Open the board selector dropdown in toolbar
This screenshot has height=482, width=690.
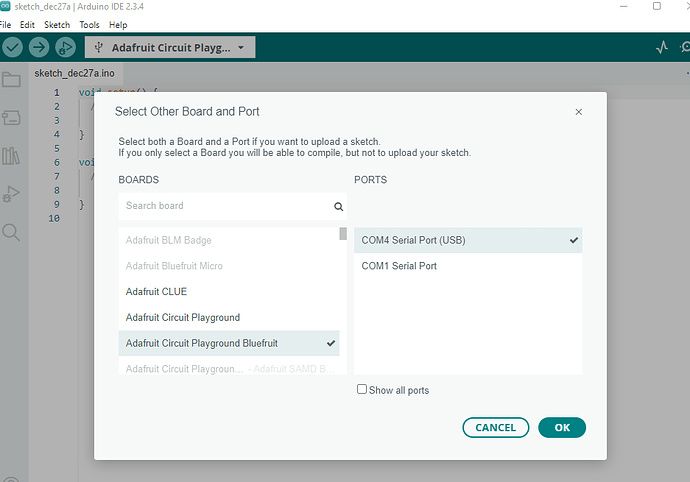pos(170,47)
